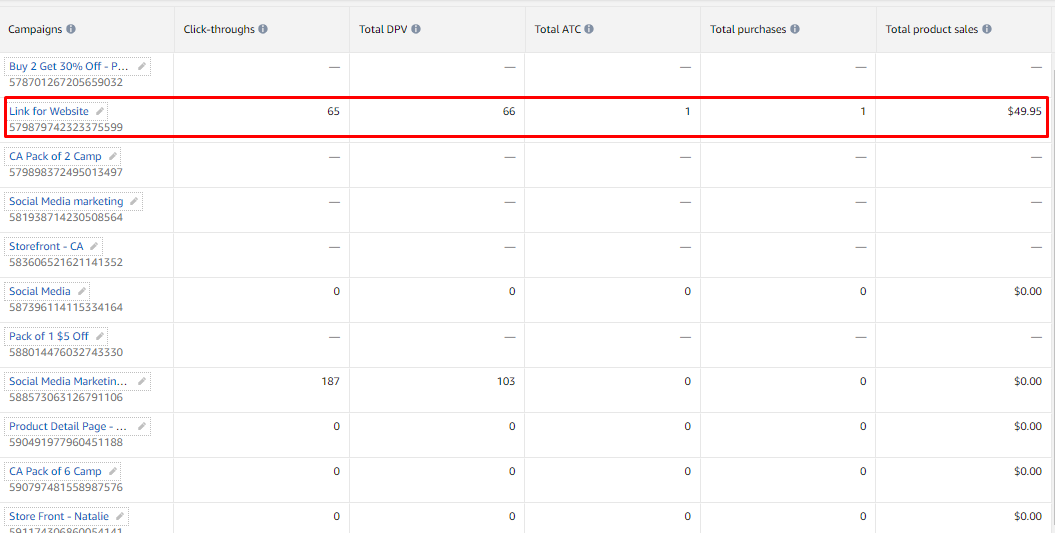
Task: Click pencil icon for CA Pack of 2 Camp
Action: coord(112,156)
